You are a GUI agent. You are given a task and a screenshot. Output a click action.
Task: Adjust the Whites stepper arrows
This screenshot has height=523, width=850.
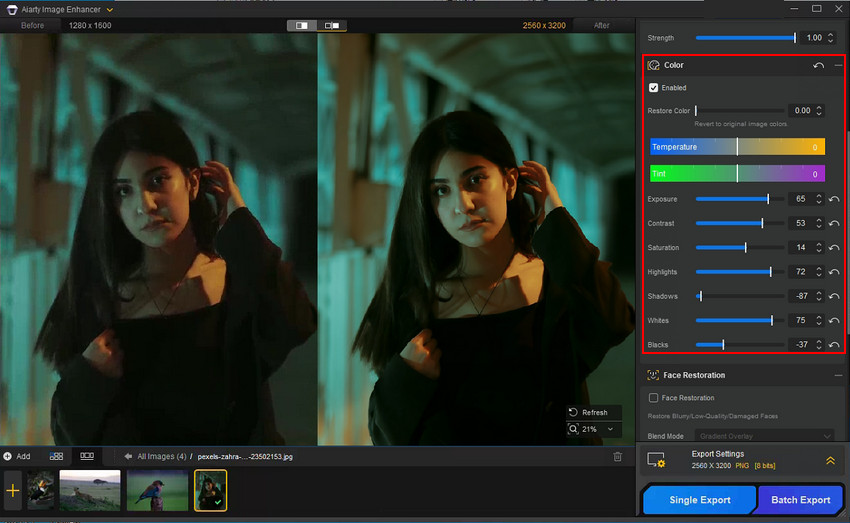click(x=819, y=321)
